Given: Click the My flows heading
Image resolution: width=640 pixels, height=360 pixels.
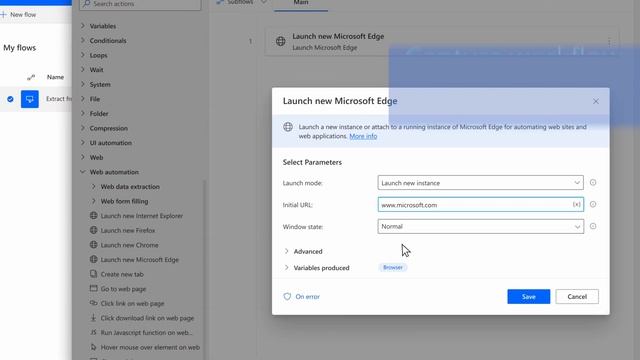Looking at the screenshot, I should [x=20, y=48].
